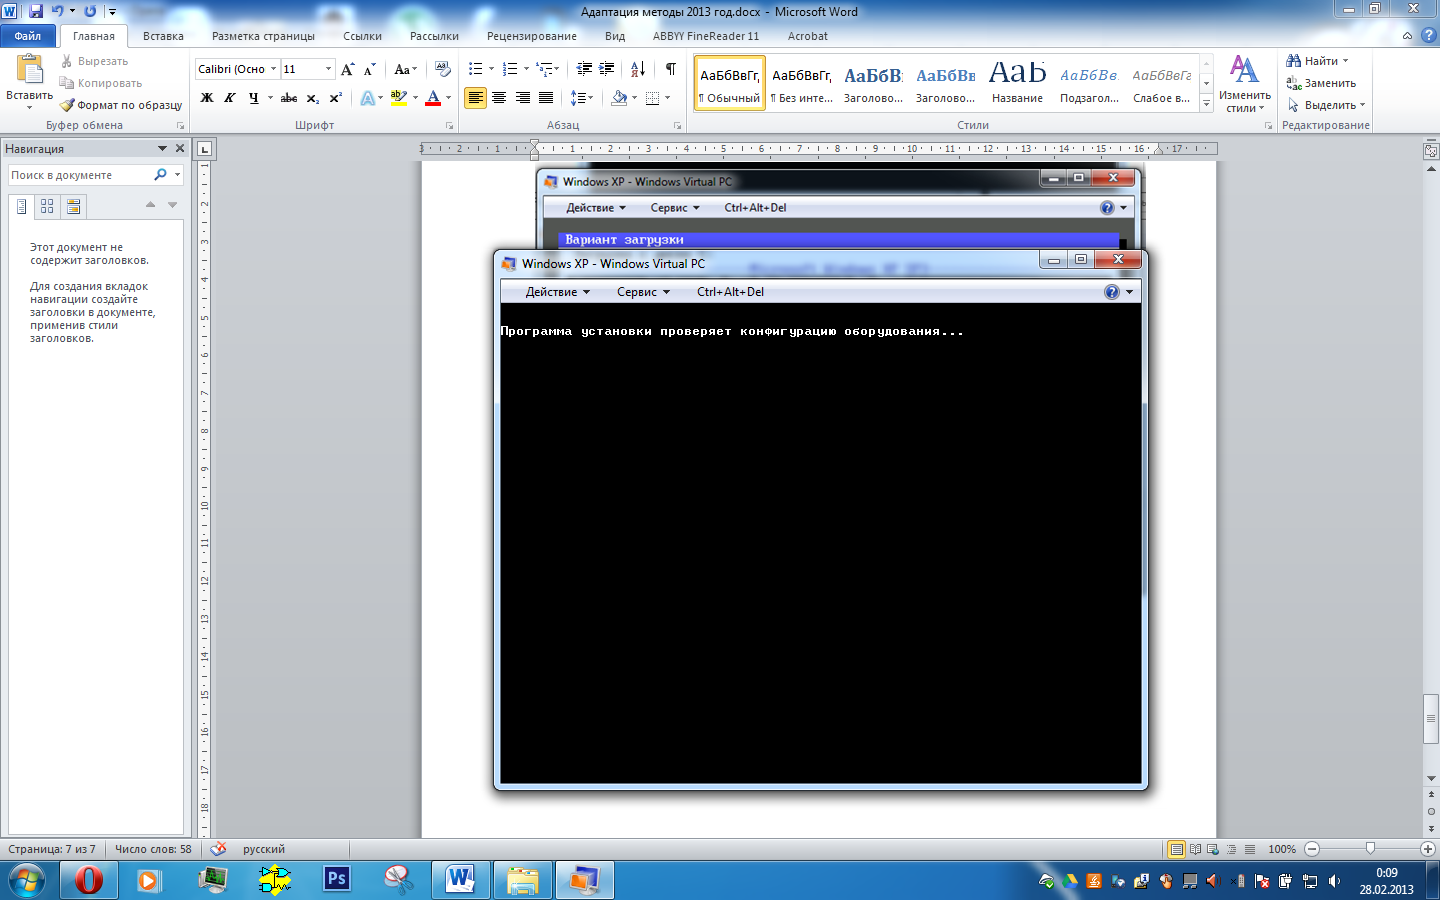
Task: Click the Paste clipboard icon
Action: (x=30, y=70)
